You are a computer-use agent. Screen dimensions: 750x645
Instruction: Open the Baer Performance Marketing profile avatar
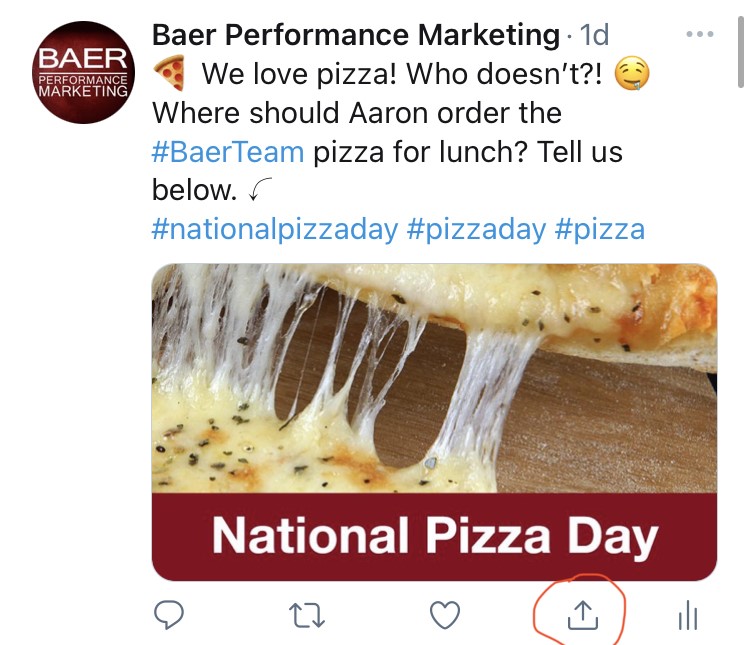click(83, 75)
